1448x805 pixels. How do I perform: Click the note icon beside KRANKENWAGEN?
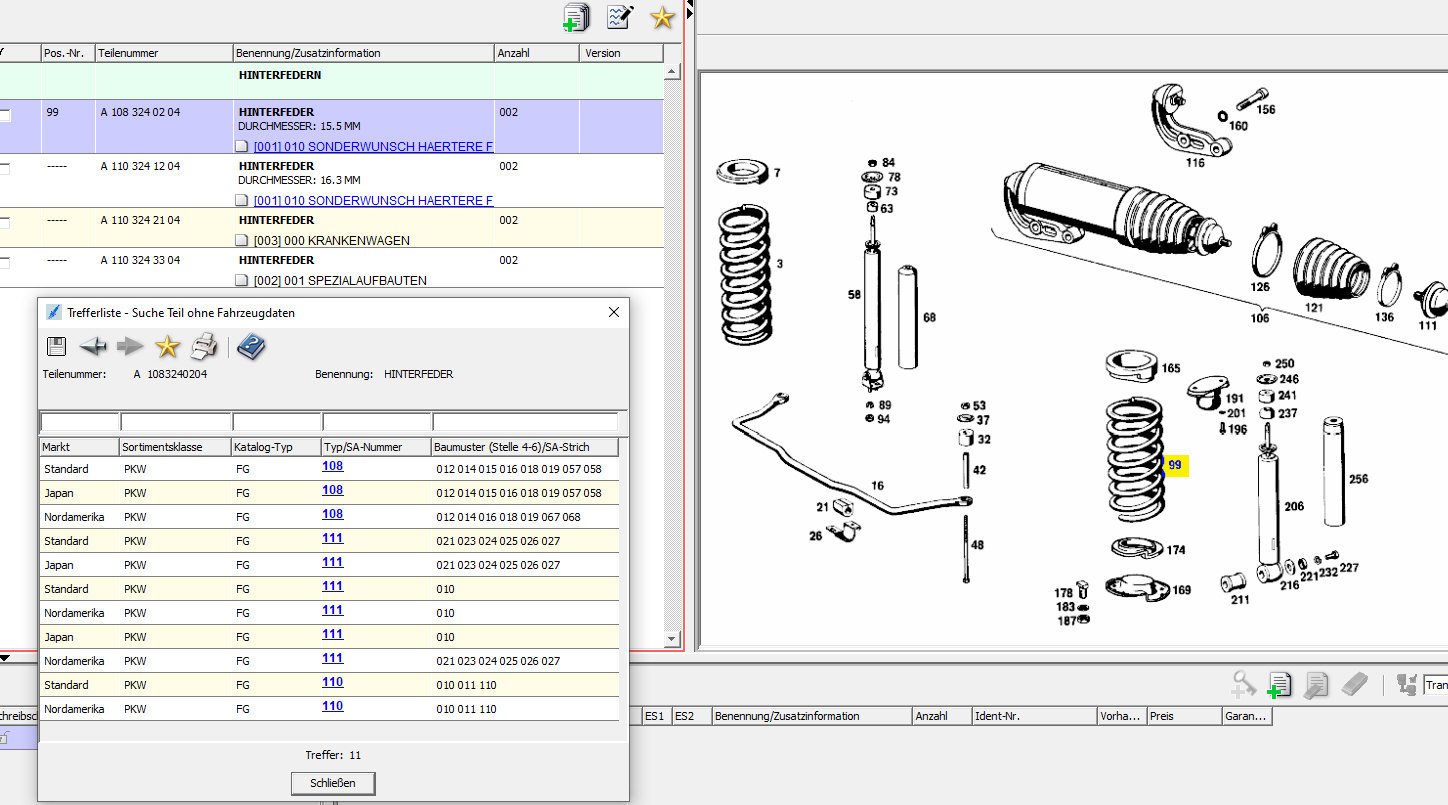(x=241, y=241)
